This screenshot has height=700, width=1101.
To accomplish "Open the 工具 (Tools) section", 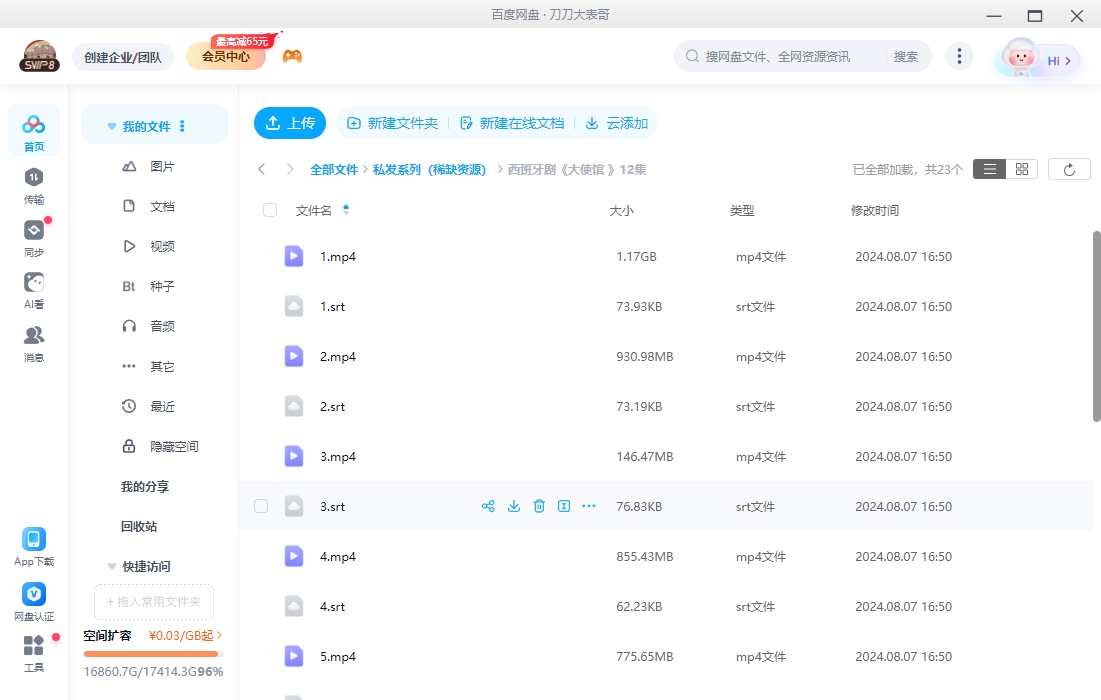I will (34, 655).
